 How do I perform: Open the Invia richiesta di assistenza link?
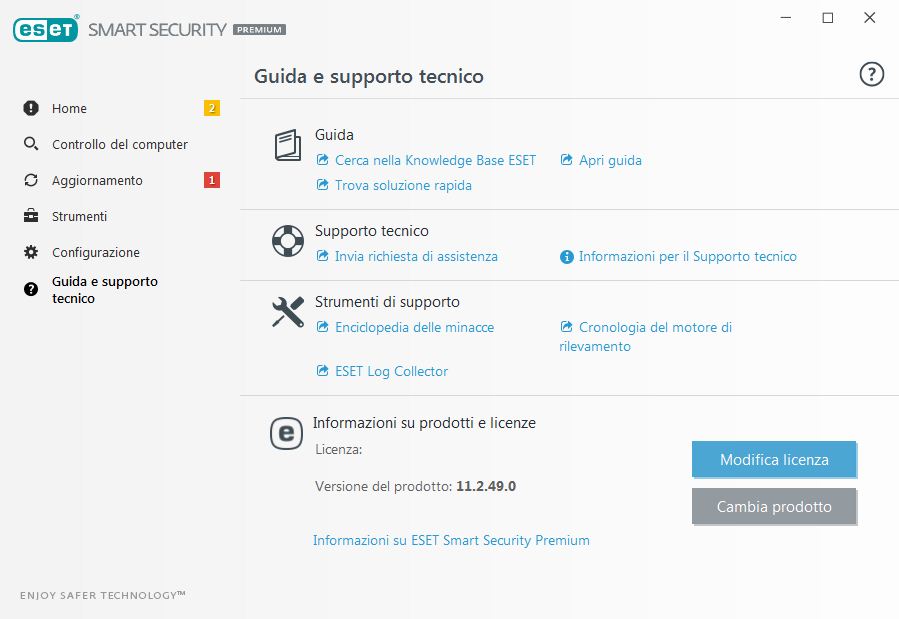pyautogui.click(x=416, y=256)
